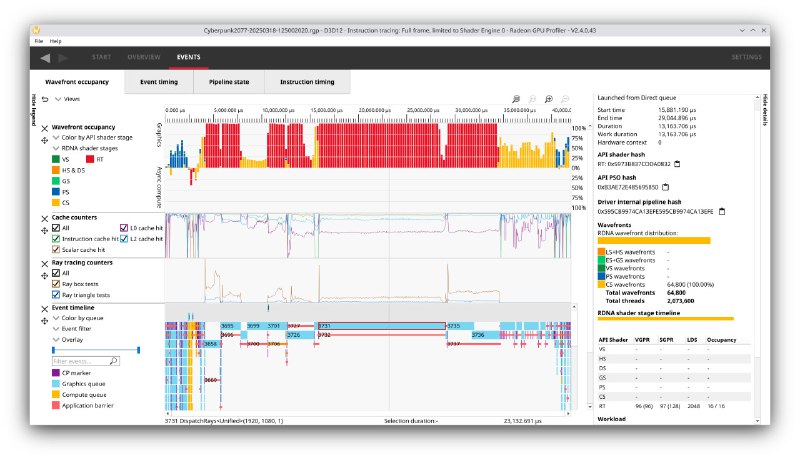This screenshot has height=460, width=800.
Task: Toggle the Ray triangle tests checkbox
Action: pos(56,295)
